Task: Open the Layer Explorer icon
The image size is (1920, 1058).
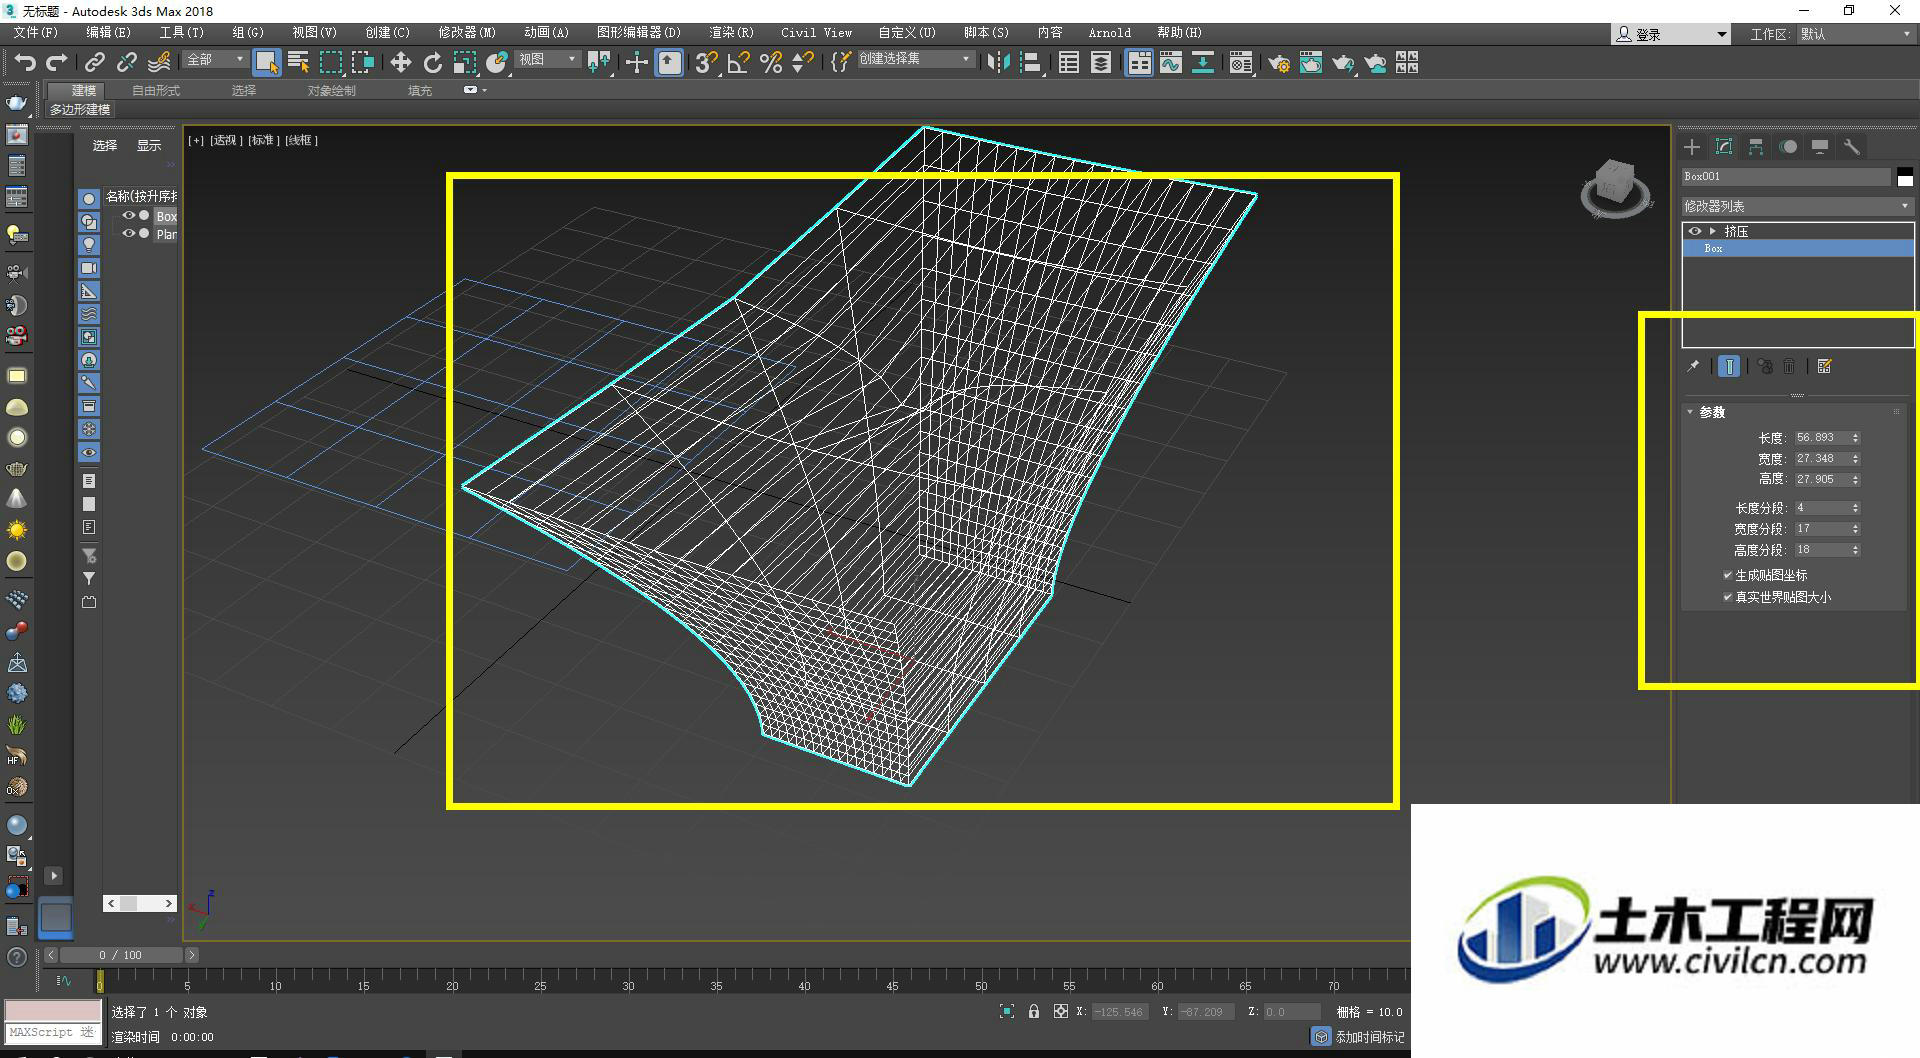Action: (x=1101, y=63)
